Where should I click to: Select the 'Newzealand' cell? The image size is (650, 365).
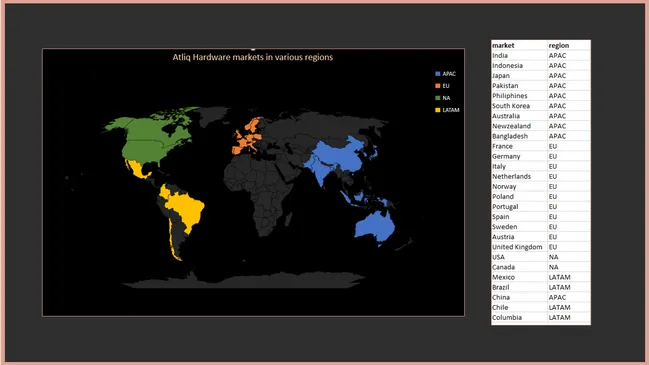[x=519, y=126]
